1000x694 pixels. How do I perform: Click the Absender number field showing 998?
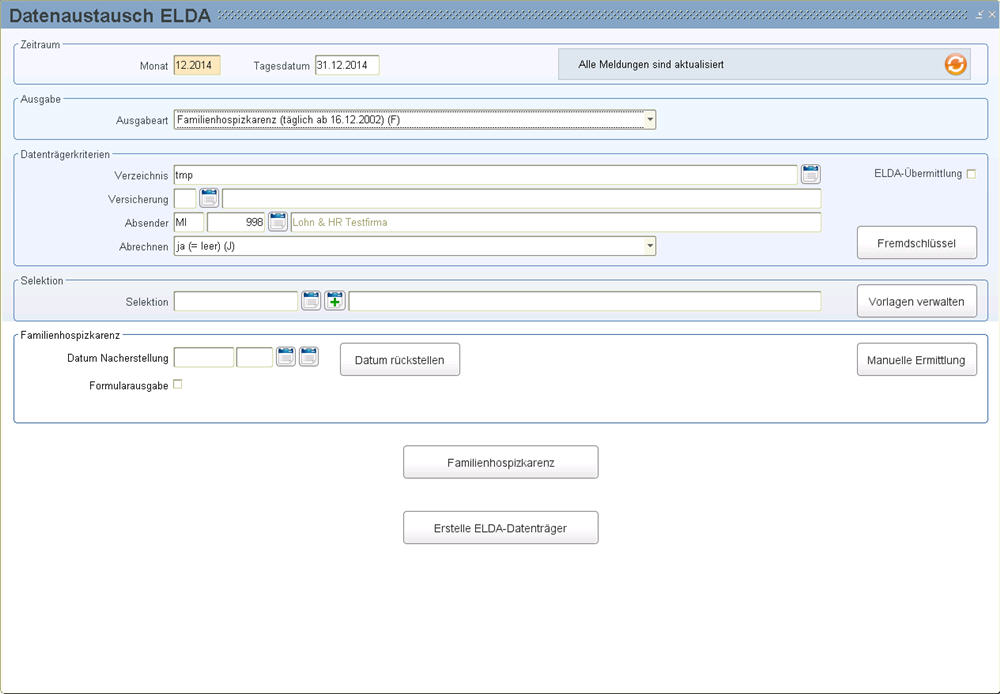coord(236,222)
